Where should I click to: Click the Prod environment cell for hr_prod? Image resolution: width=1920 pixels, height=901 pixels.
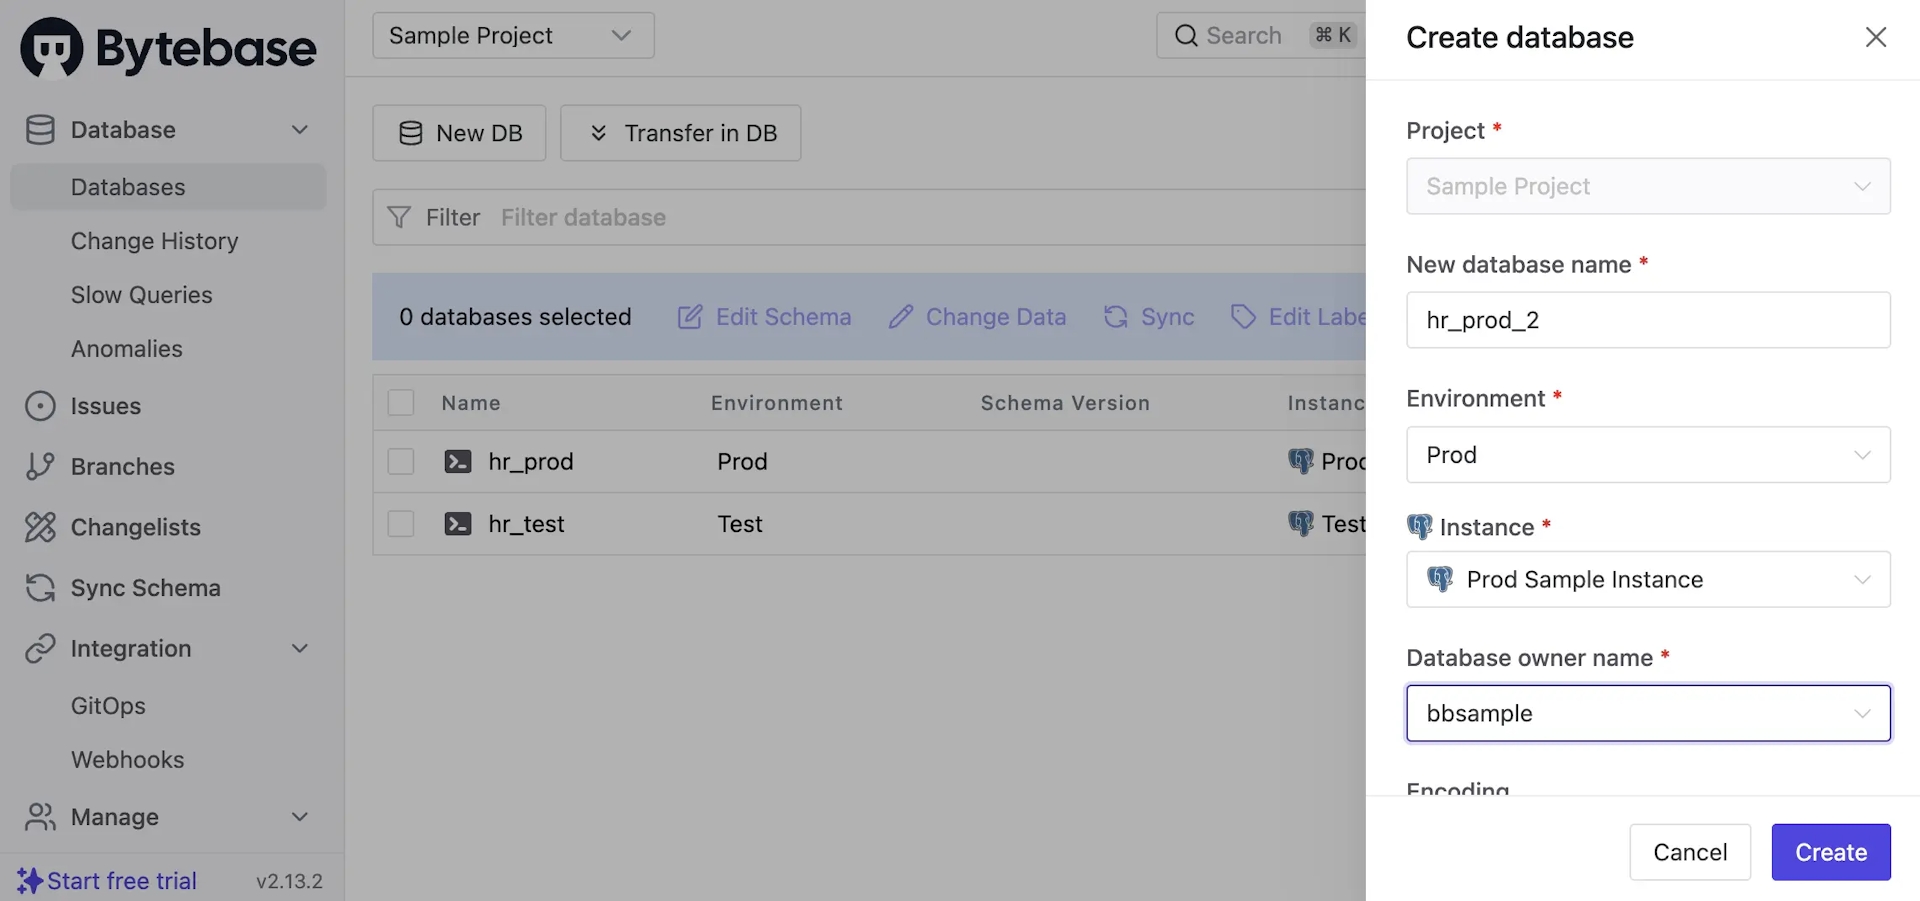click(x=742, y=461)
